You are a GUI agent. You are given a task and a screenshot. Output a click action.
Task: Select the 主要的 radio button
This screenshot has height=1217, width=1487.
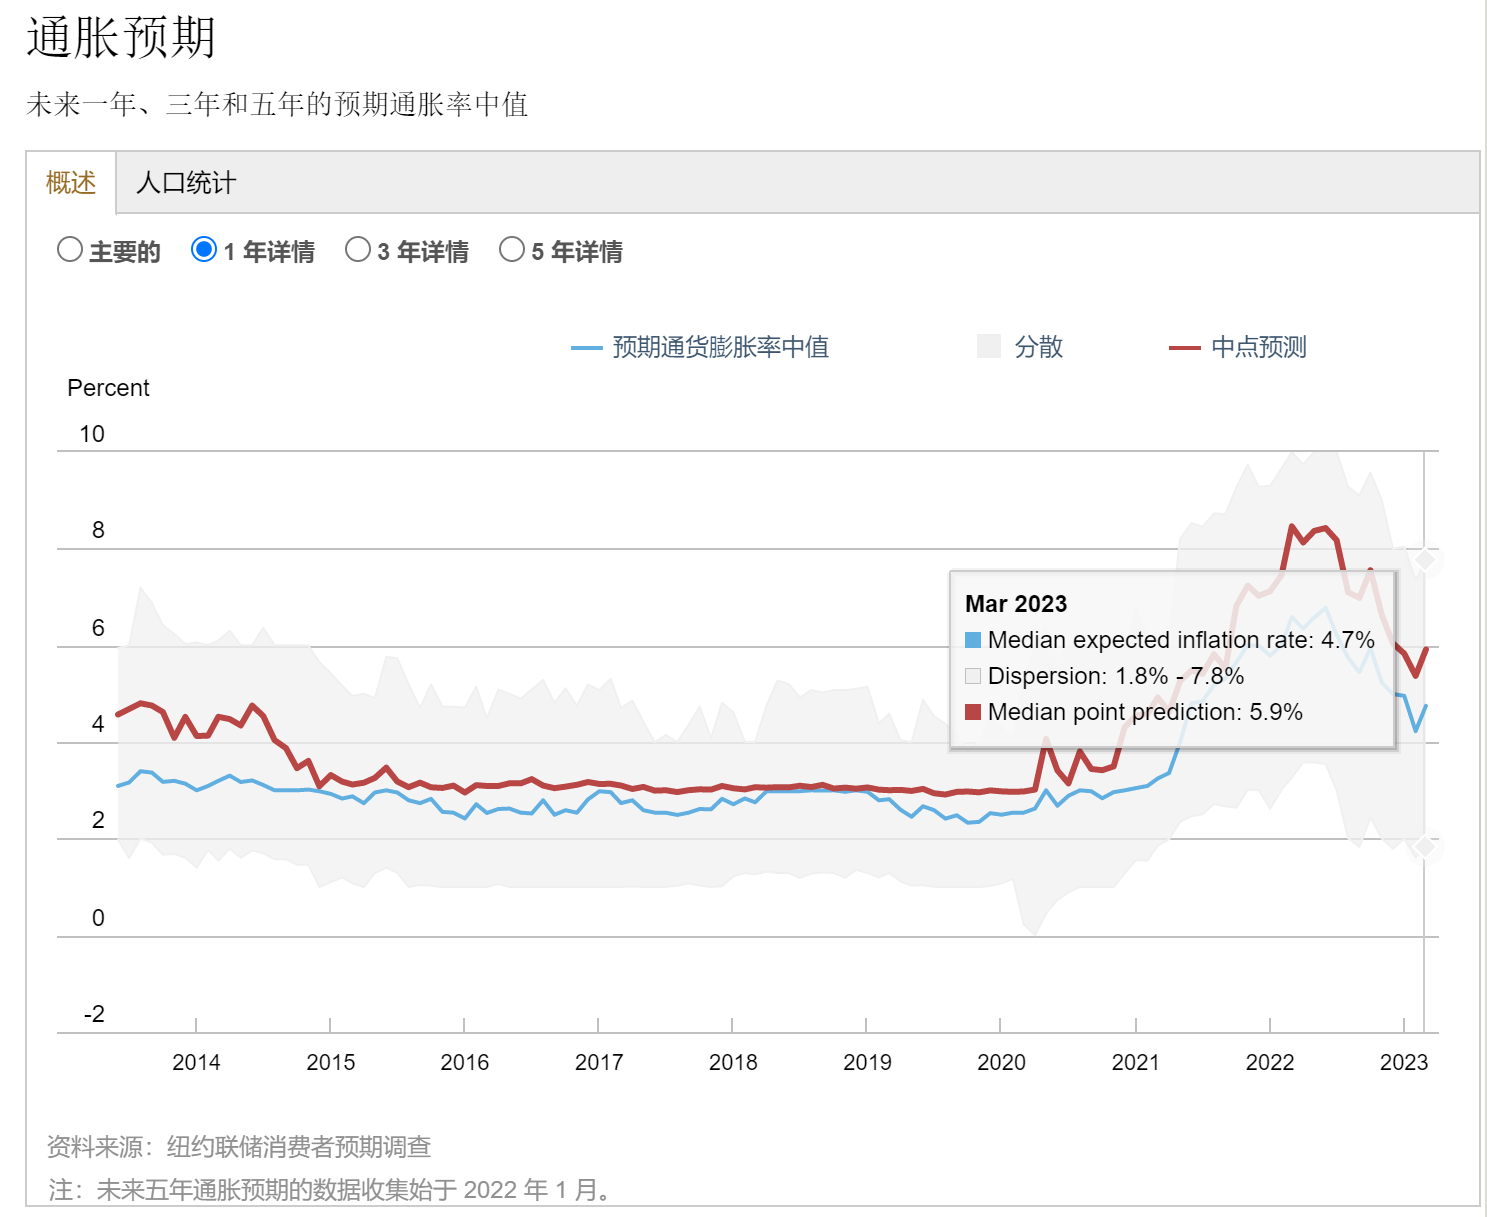coord(69,250)
